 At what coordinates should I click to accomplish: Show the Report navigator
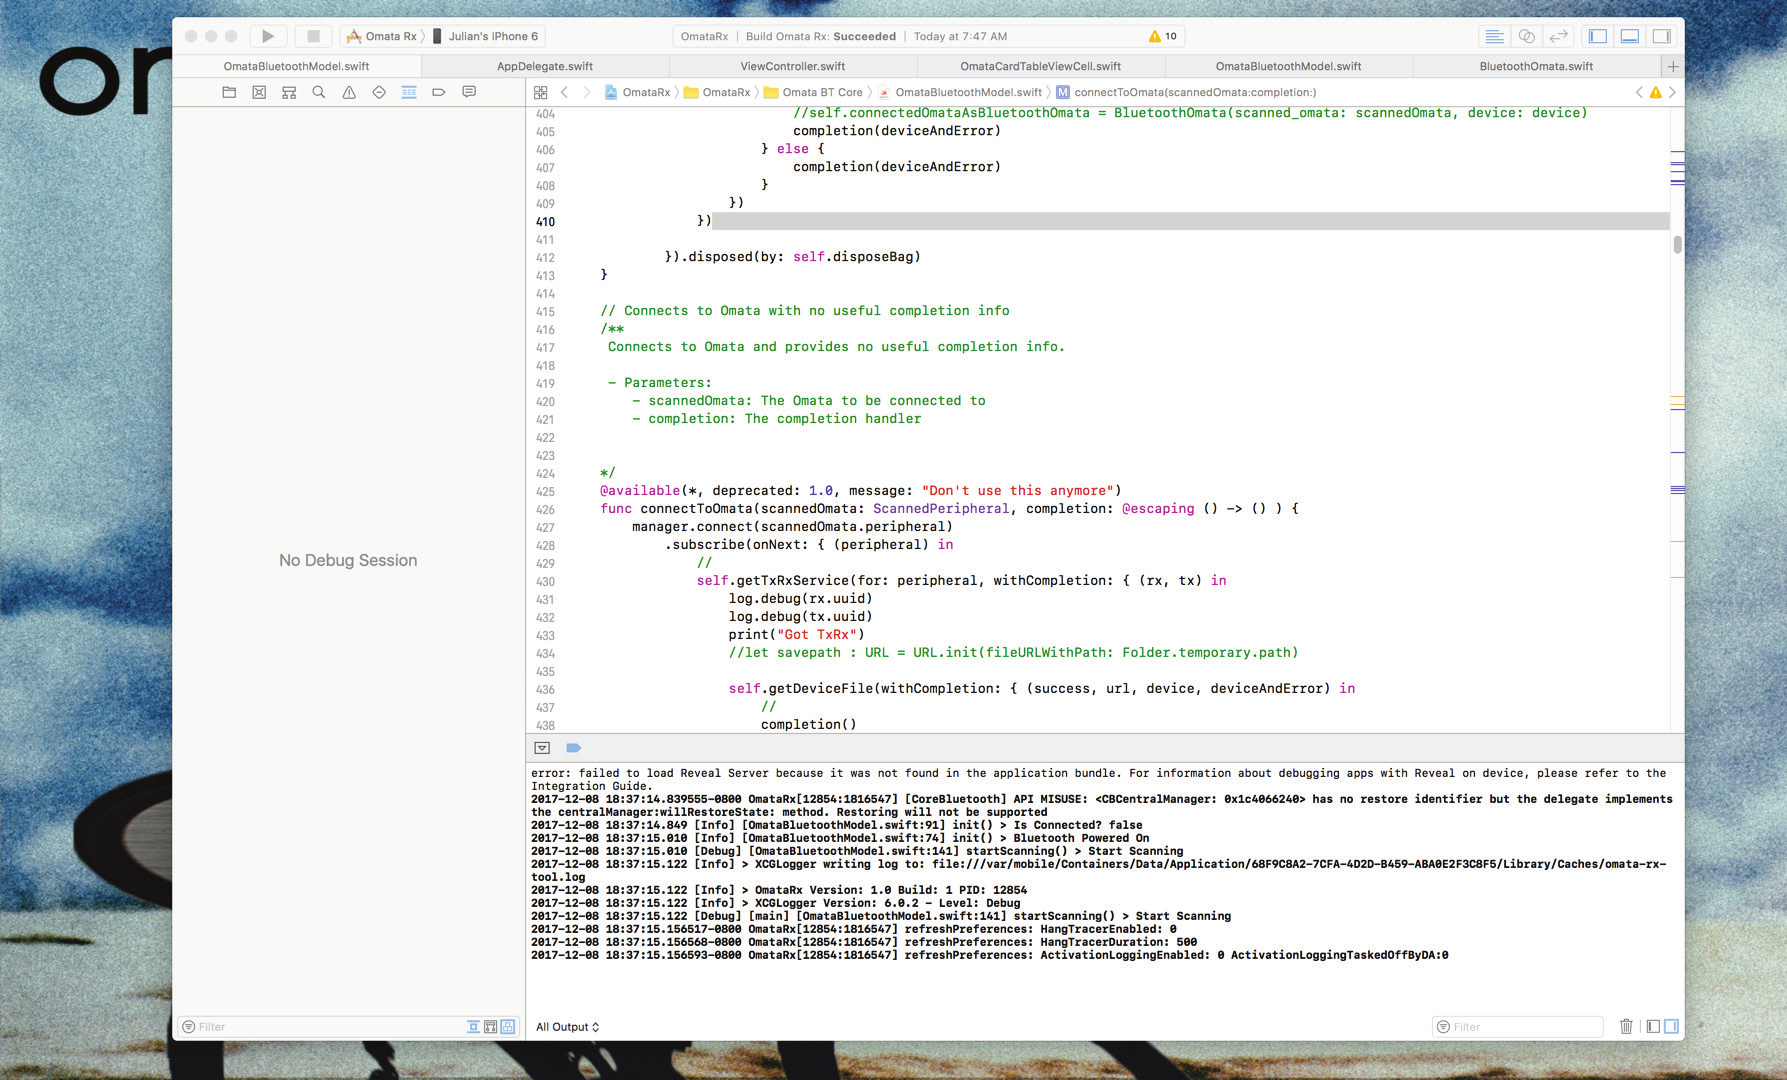pyautogui.click(x=469, y=92)
